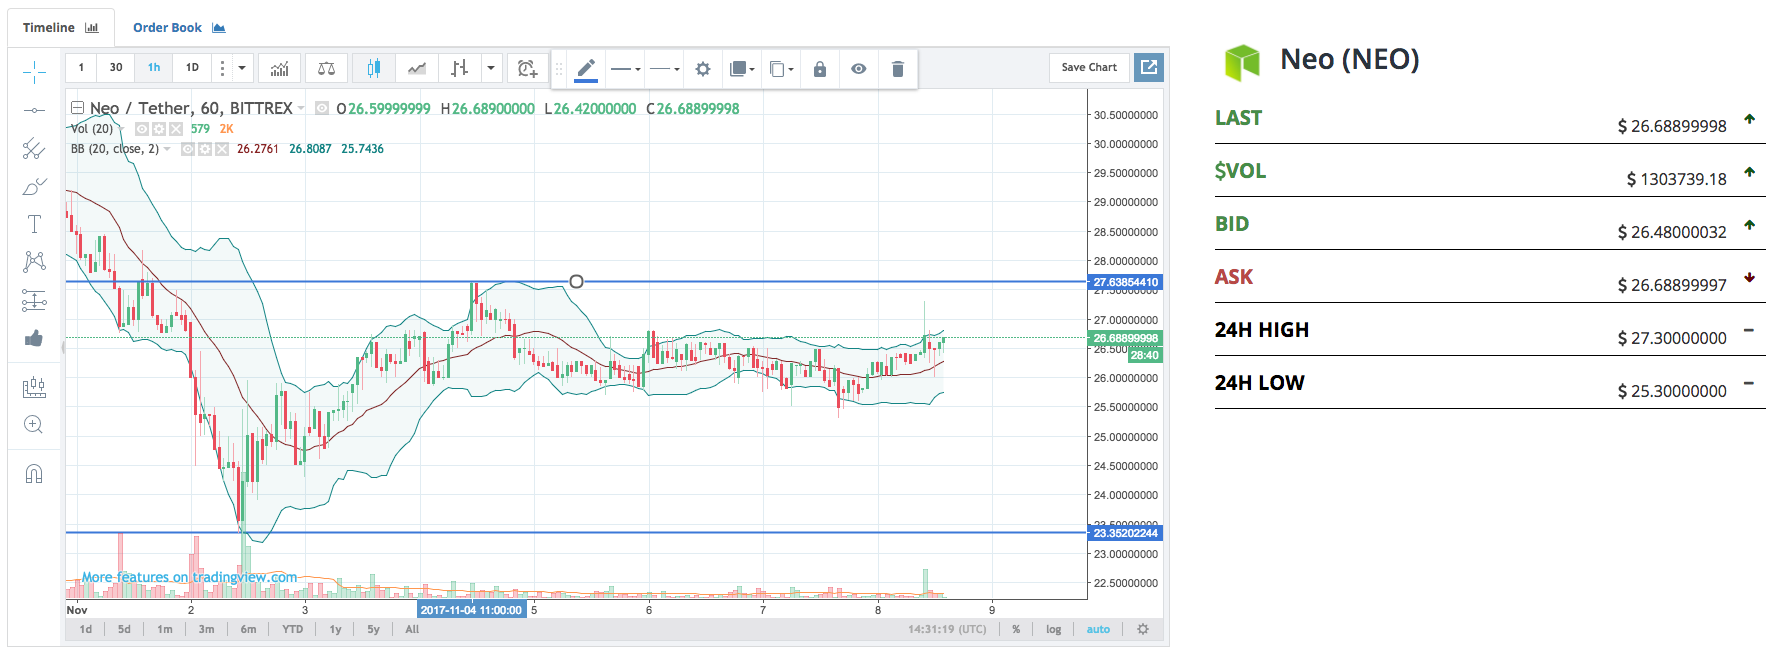Open the price range prediction tool
Image resolution: width=1790 pixels, height=660 pixels.
(34, 300)
